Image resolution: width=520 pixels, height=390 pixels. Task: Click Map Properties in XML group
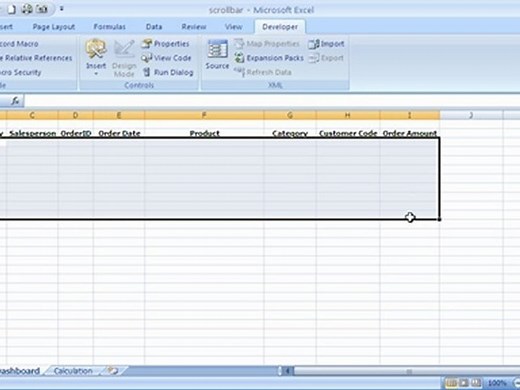click(x=267, y=44)
